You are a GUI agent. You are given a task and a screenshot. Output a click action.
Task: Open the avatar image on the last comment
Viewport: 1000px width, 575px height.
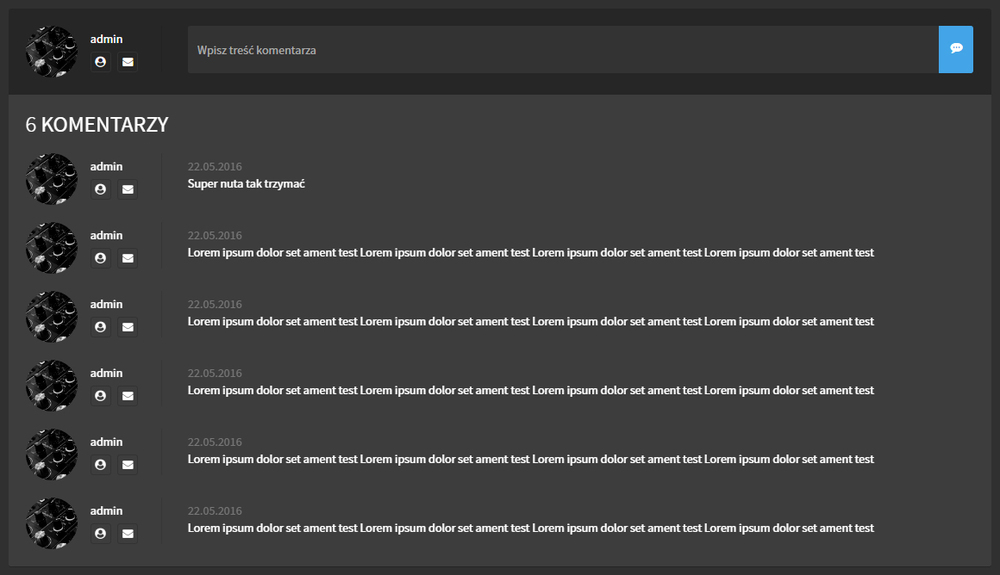tap(51, 524)
